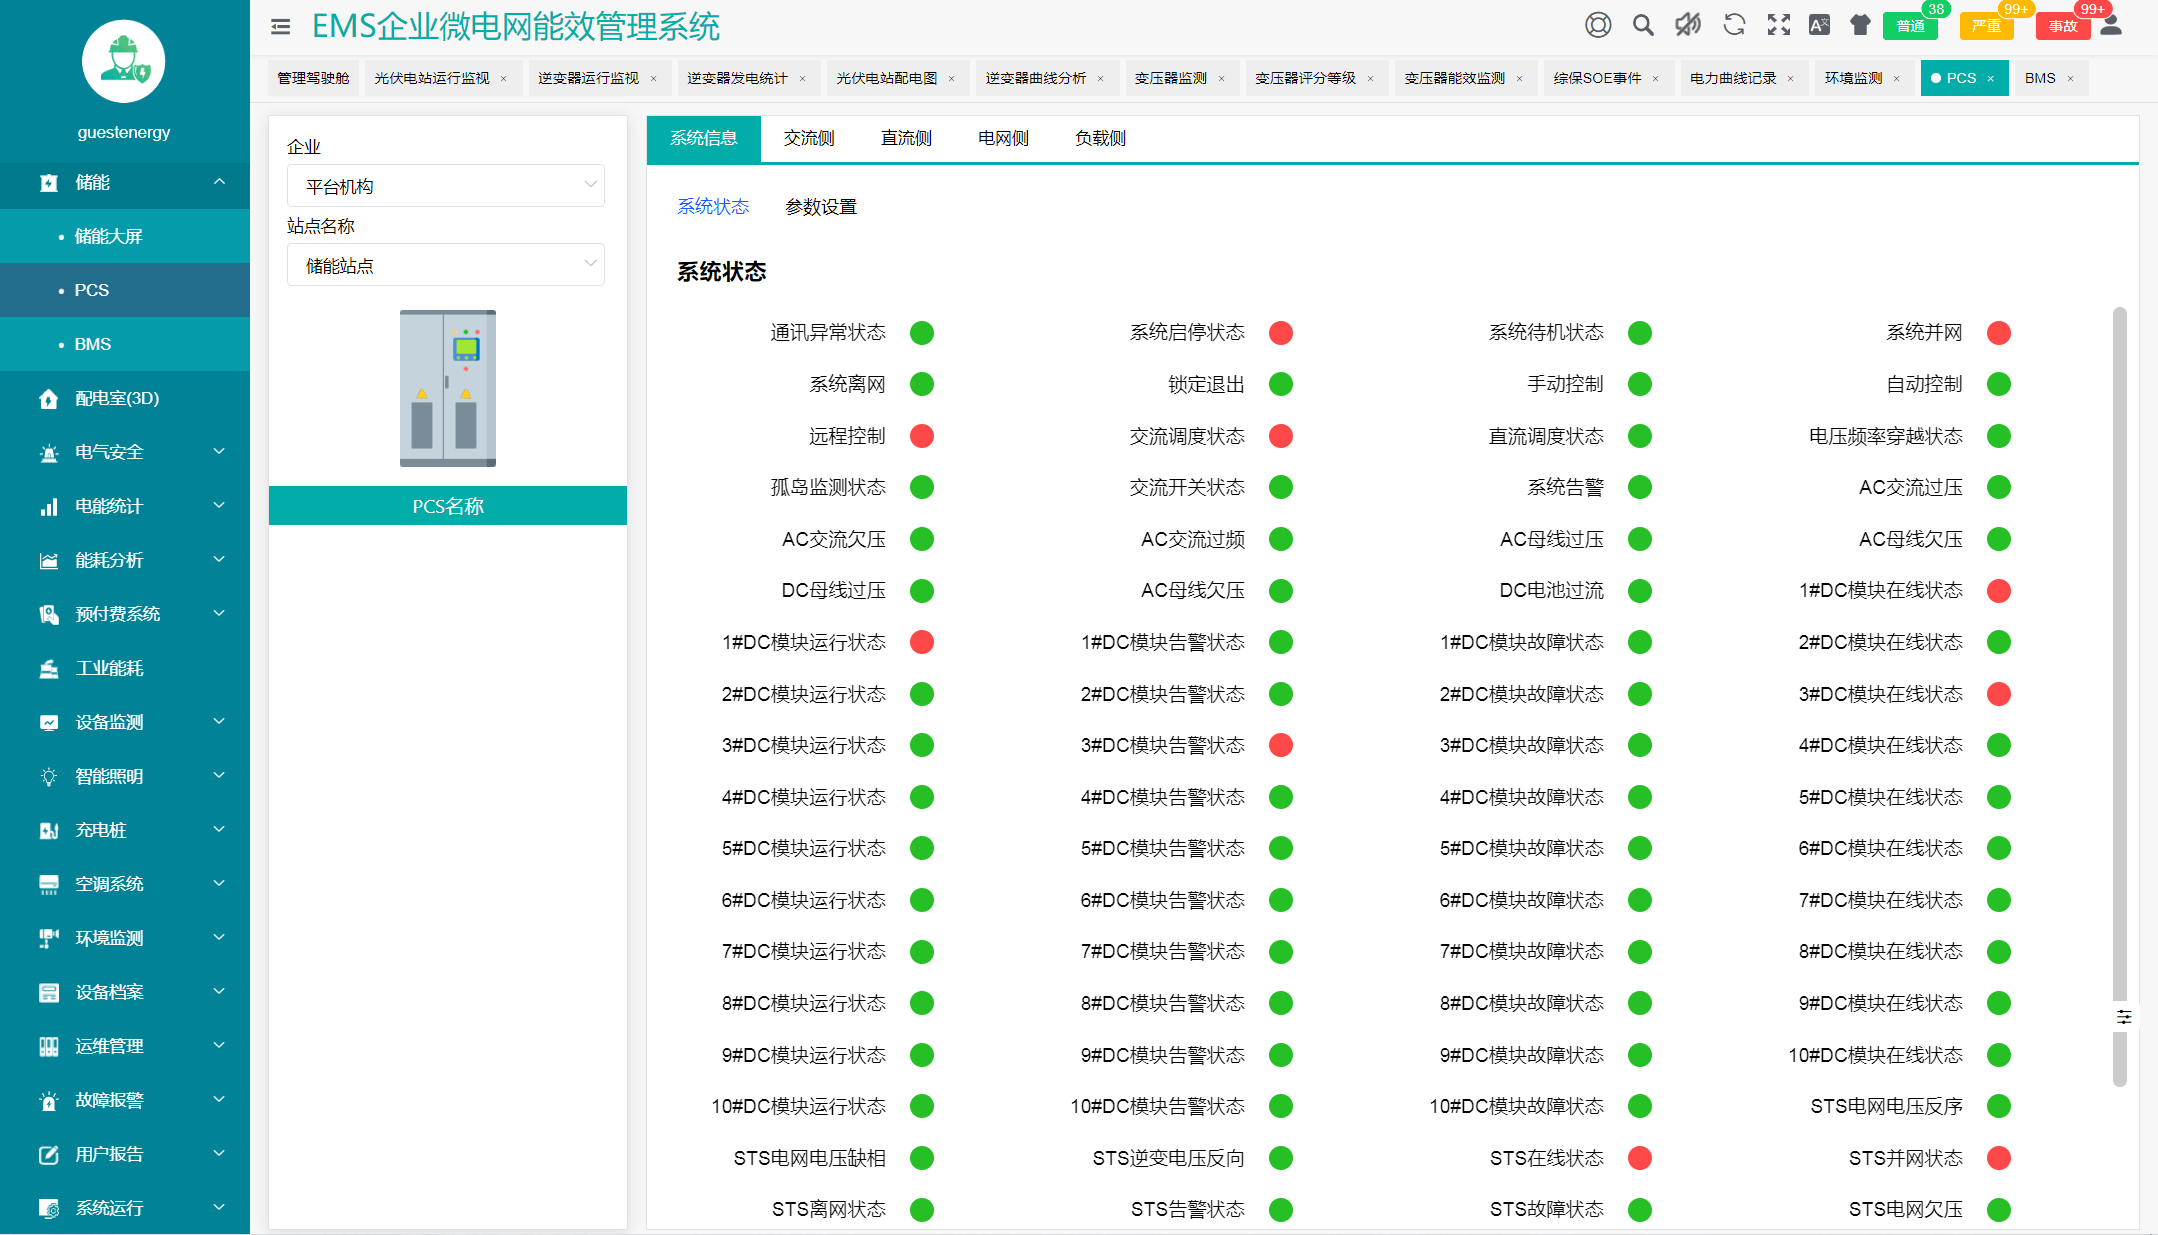The image size is (2158, 1235).
Task: Open the 企业 平台机构 dropdown
Action: click(446, 186)
